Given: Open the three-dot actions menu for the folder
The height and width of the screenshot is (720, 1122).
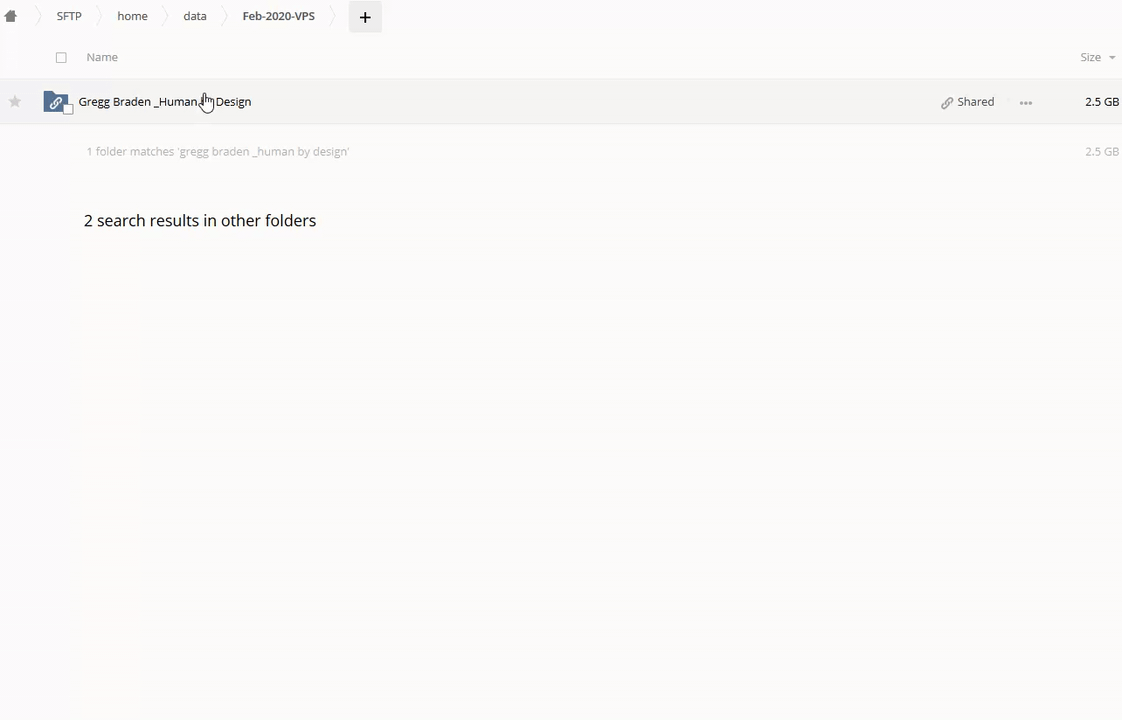Looking at the screenshot, I should tap(1025, 102).
